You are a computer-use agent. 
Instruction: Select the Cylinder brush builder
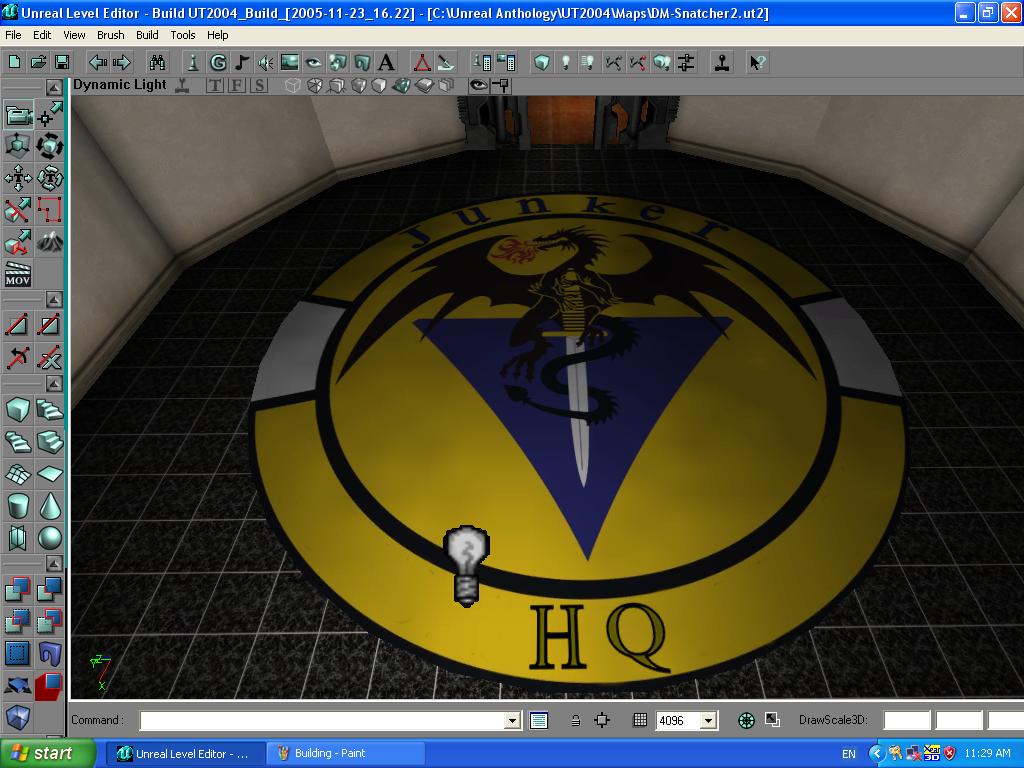pyautogui.click(x=18, y=506)
